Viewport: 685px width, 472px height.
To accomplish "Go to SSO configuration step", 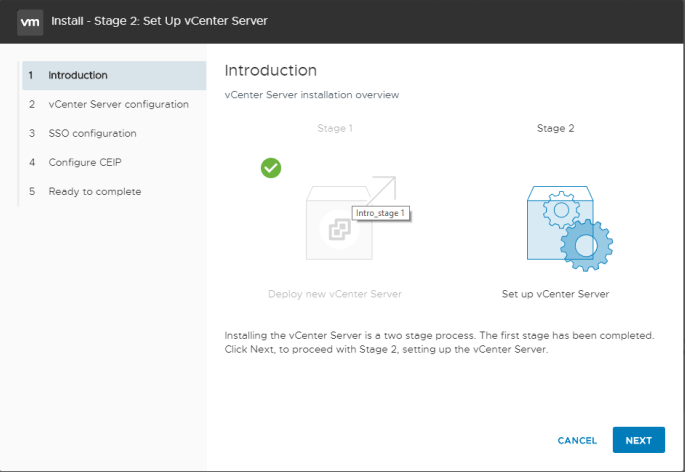I will coord(114,133).
